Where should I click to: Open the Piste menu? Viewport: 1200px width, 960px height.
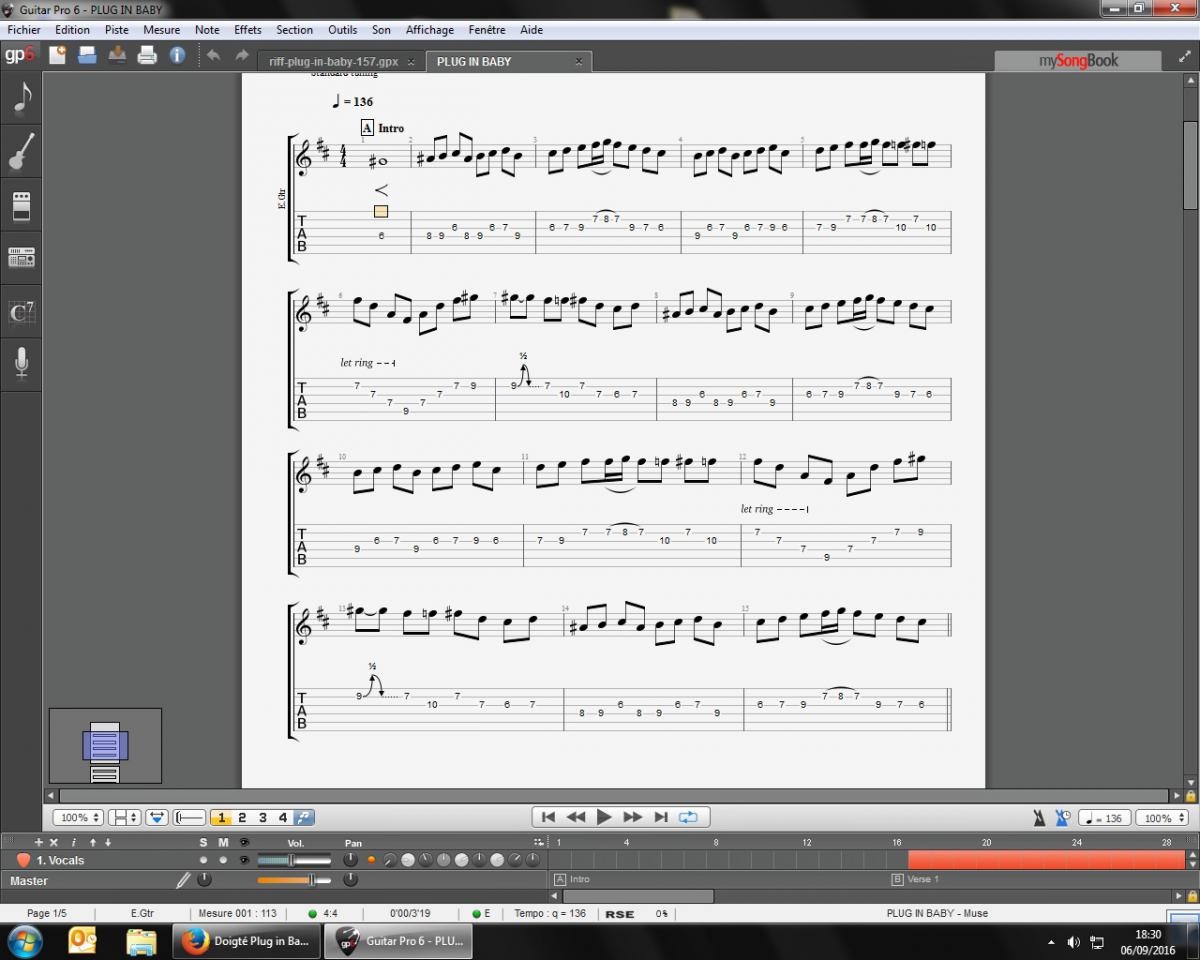click(116, 30)
